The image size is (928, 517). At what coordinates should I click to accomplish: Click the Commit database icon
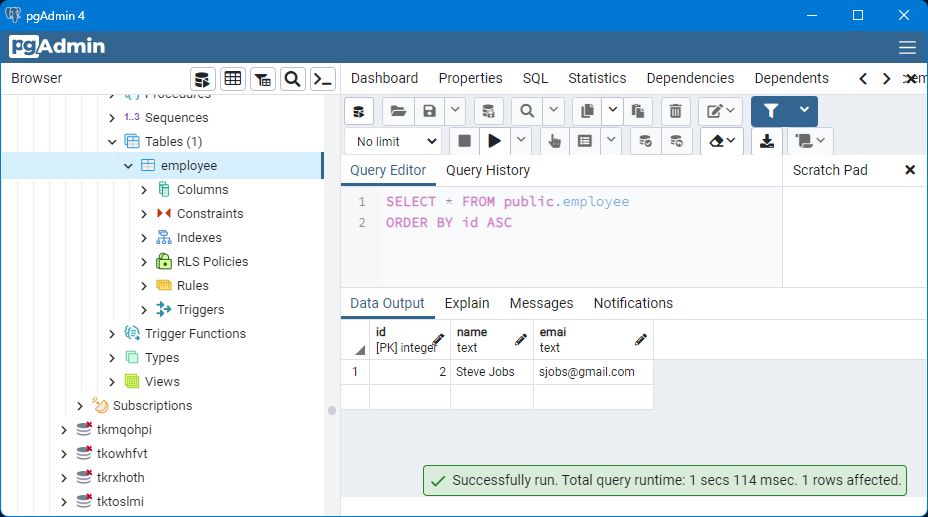tap(645, 141)
